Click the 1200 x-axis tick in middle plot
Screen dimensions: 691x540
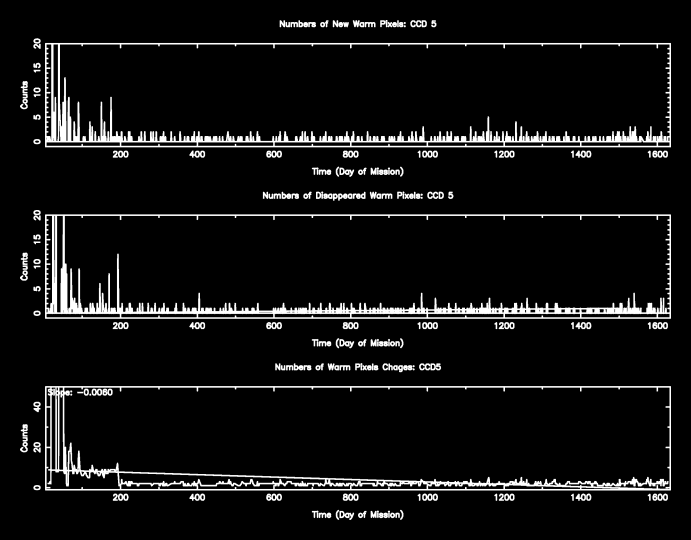click(504, 327)
